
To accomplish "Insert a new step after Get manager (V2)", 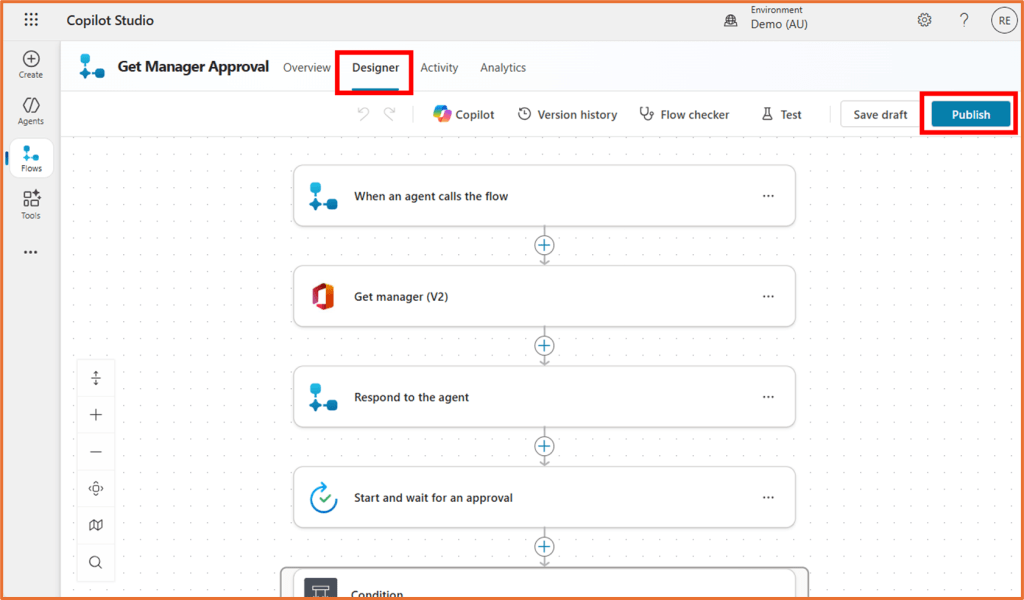I will [544, 345].
